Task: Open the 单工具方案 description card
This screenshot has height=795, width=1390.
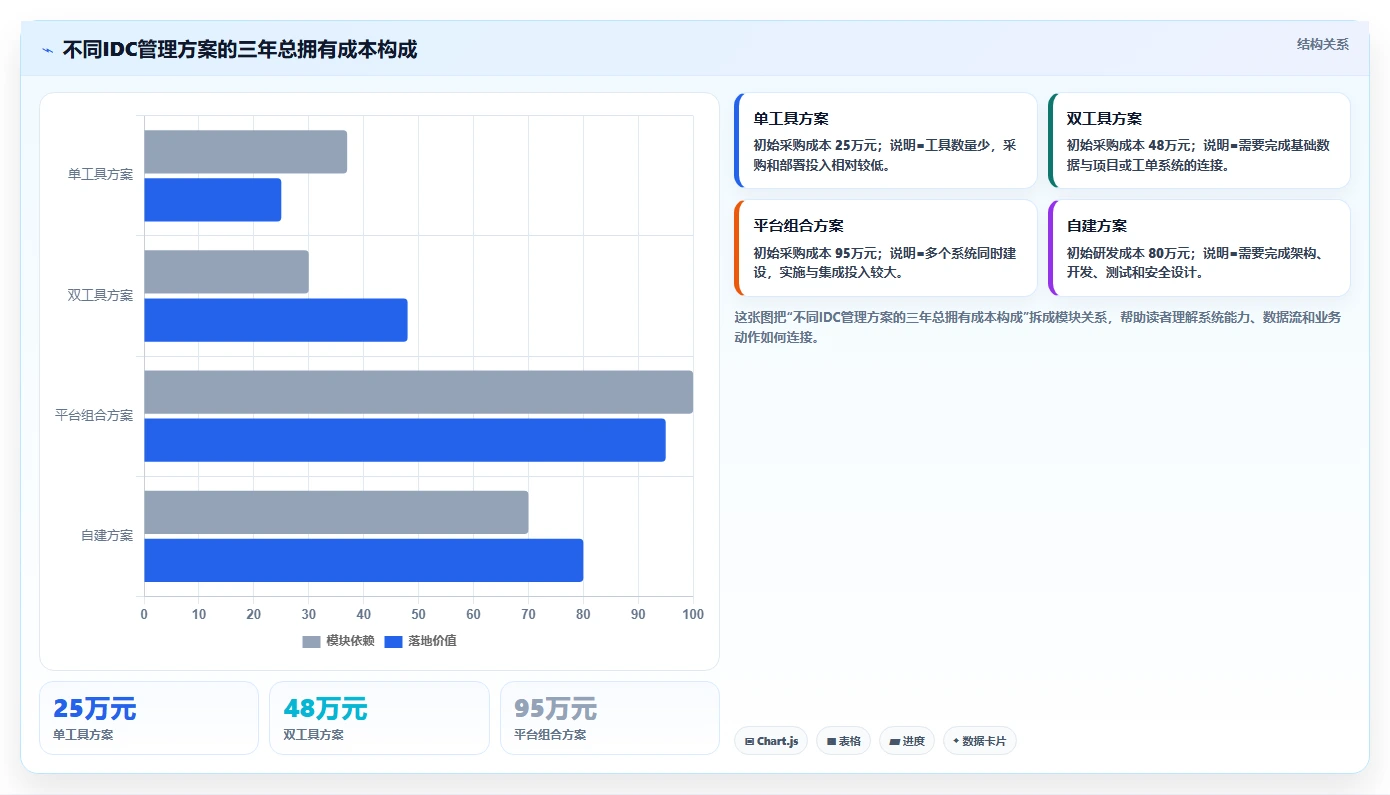Action: point(886,141)
